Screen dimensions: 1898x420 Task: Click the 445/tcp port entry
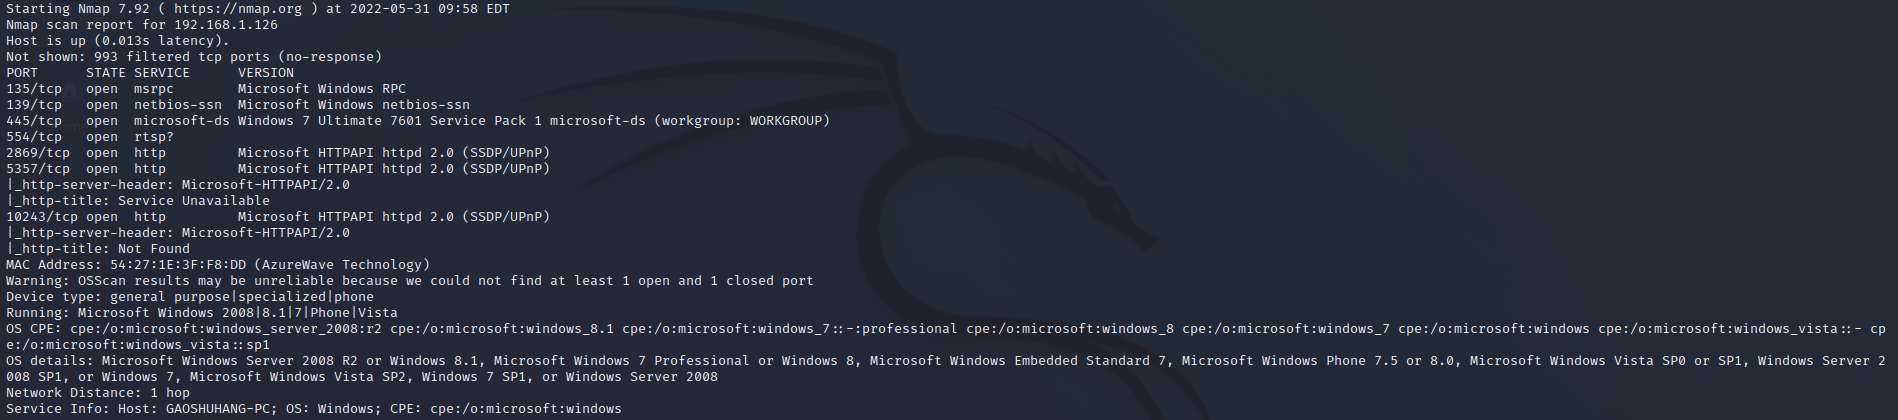(34, 121)
